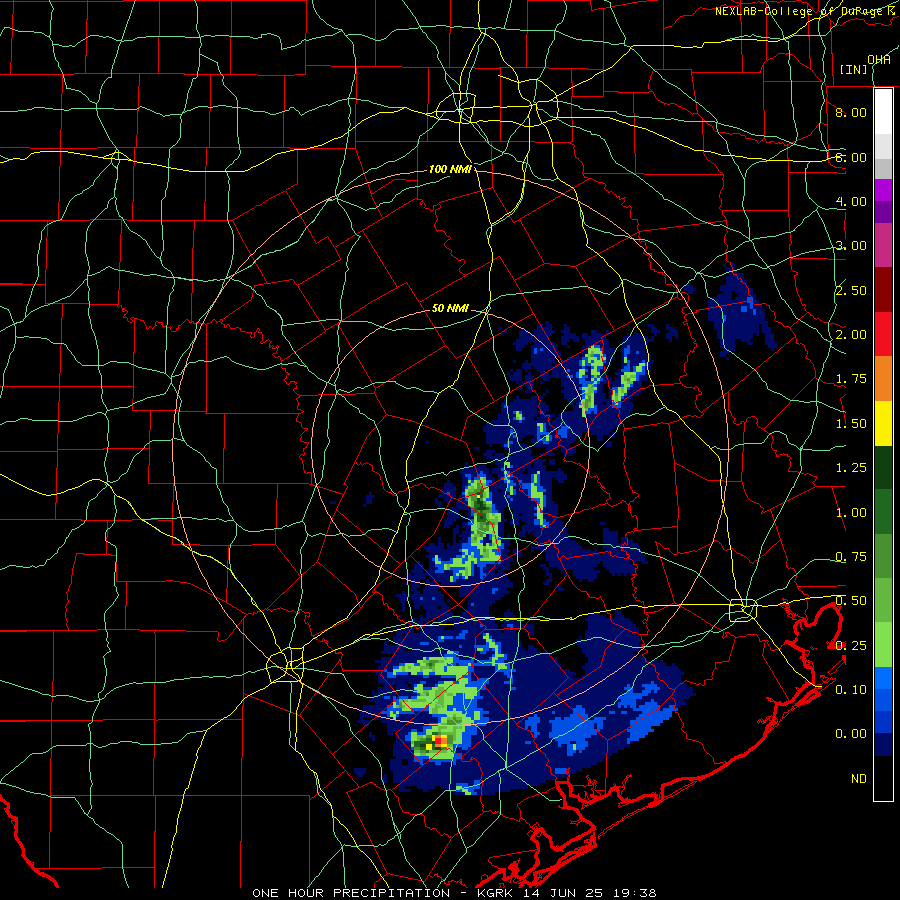900x900 pixels.
Task: Click the 1.75 legend value label
Action: (x=851, y=379)
